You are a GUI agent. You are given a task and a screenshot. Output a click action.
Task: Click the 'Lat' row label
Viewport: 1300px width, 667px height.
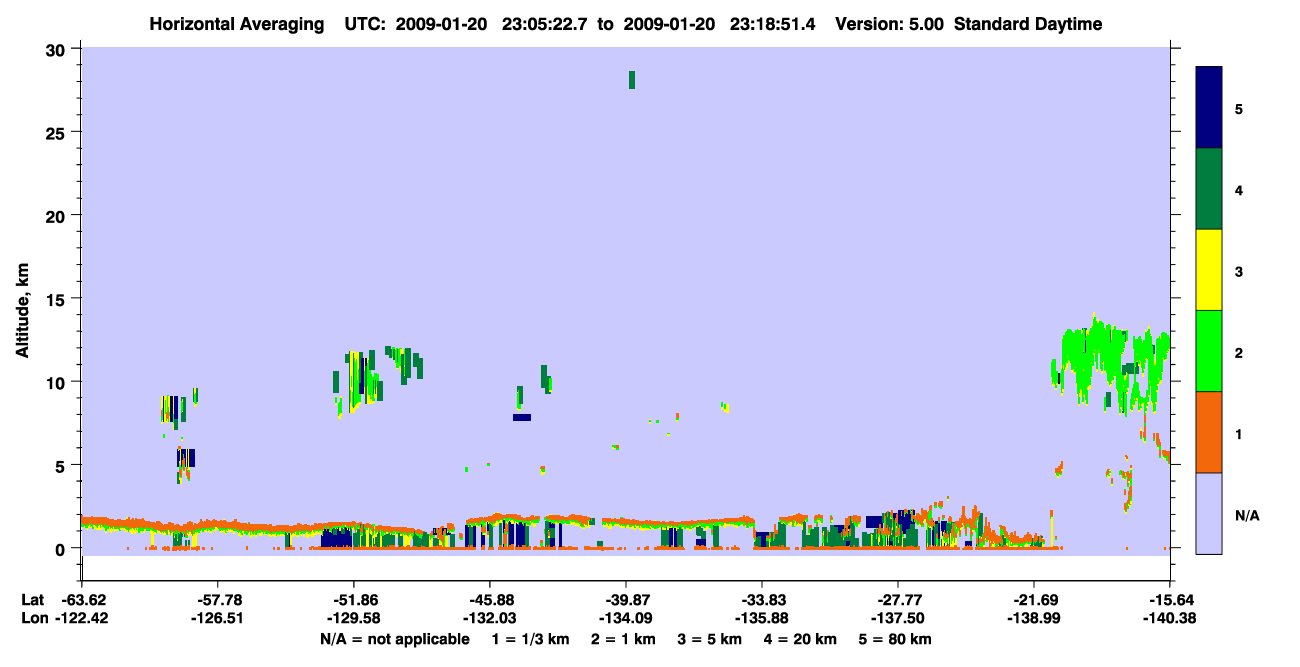click(x=32, y=600)
